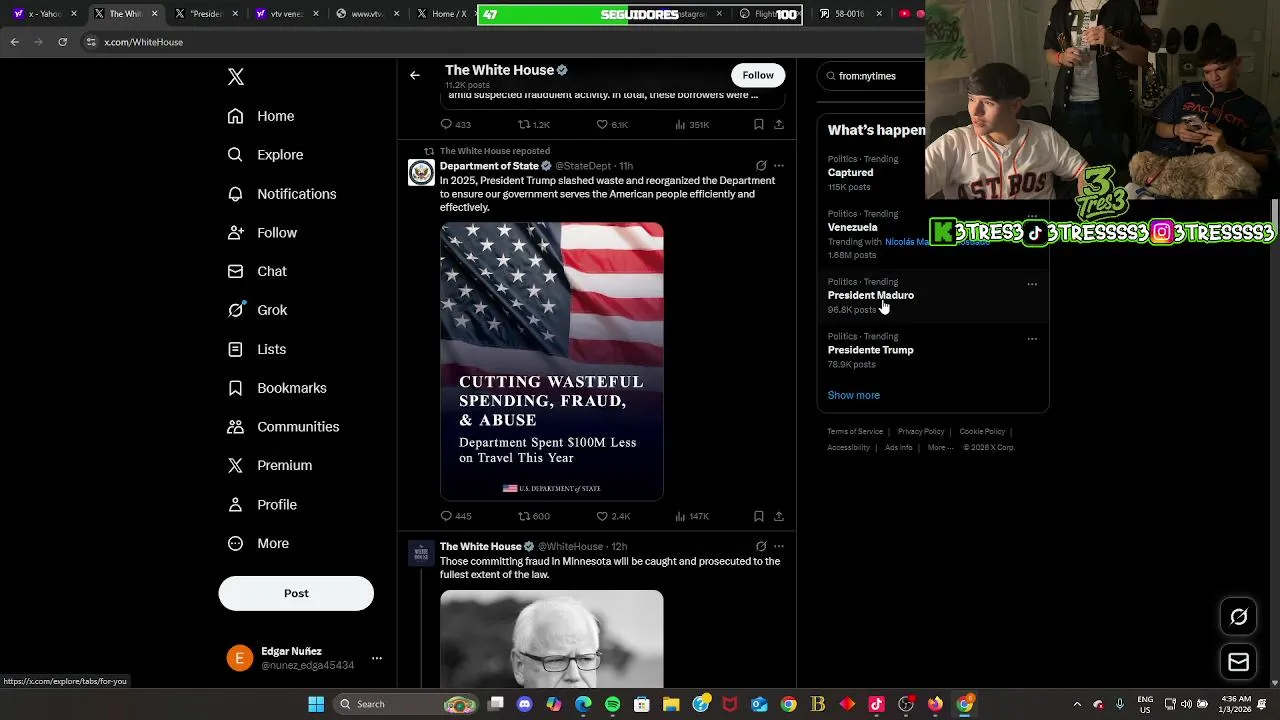
Task: Open Windows Start menu
Action: (x=316, y=704)
